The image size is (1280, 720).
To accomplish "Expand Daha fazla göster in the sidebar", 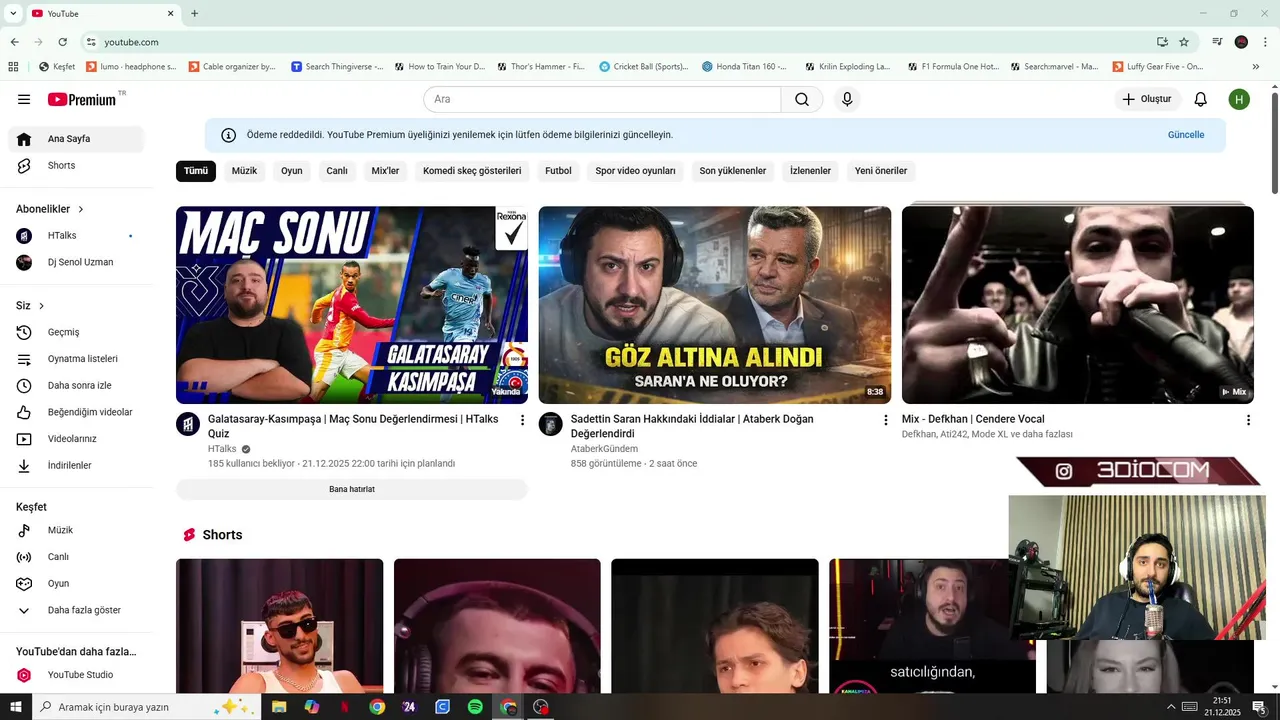I will pos(76,610).
